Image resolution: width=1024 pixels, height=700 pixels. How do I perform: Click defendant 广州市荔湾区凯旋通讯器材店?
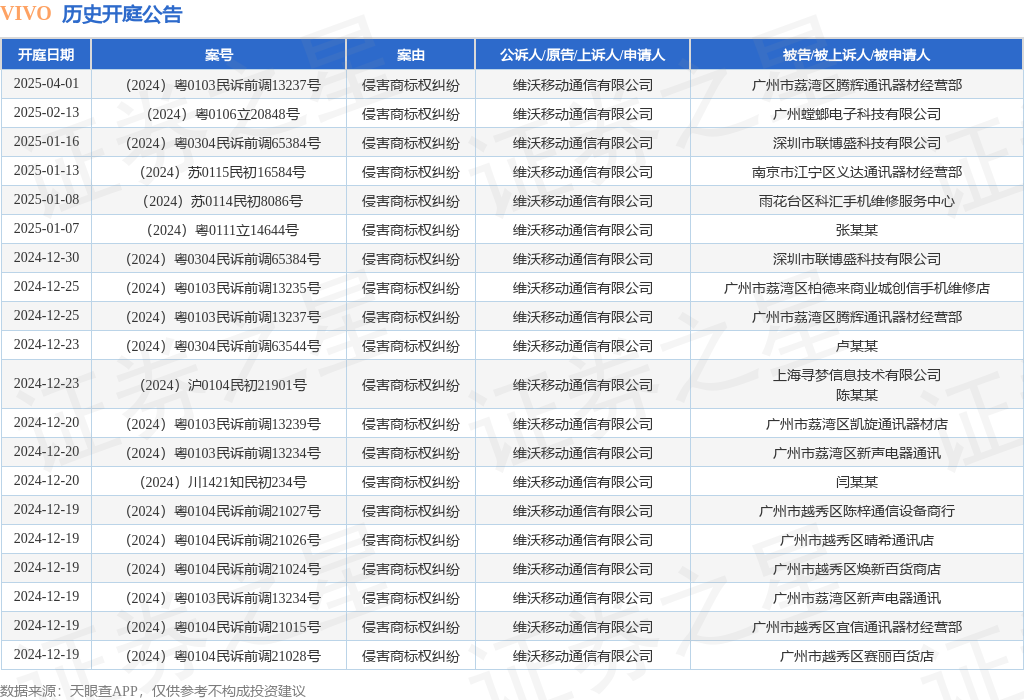856,424
